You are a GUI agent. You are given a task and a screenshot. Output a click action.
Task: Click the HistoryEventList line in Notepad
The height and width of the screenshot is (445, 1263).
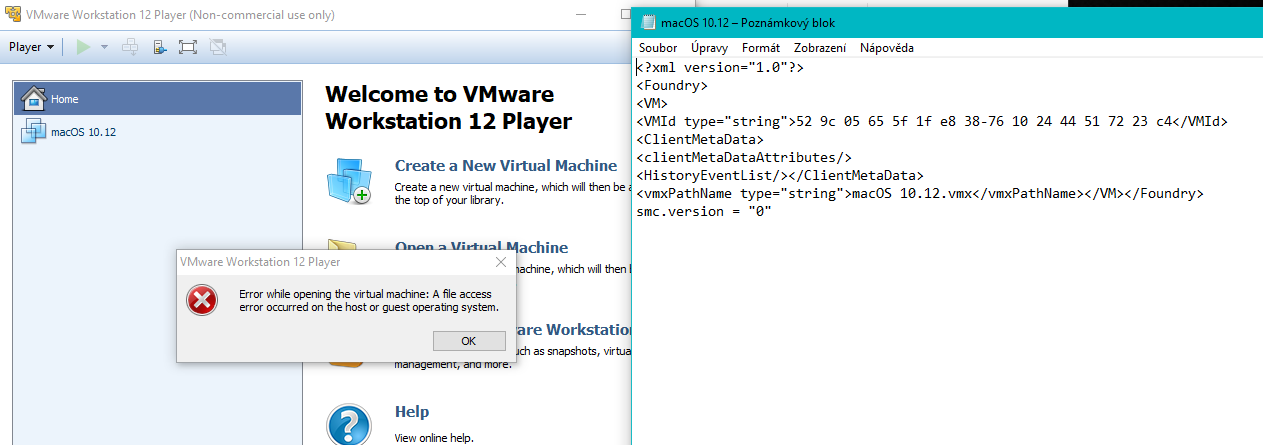(780, 176)
